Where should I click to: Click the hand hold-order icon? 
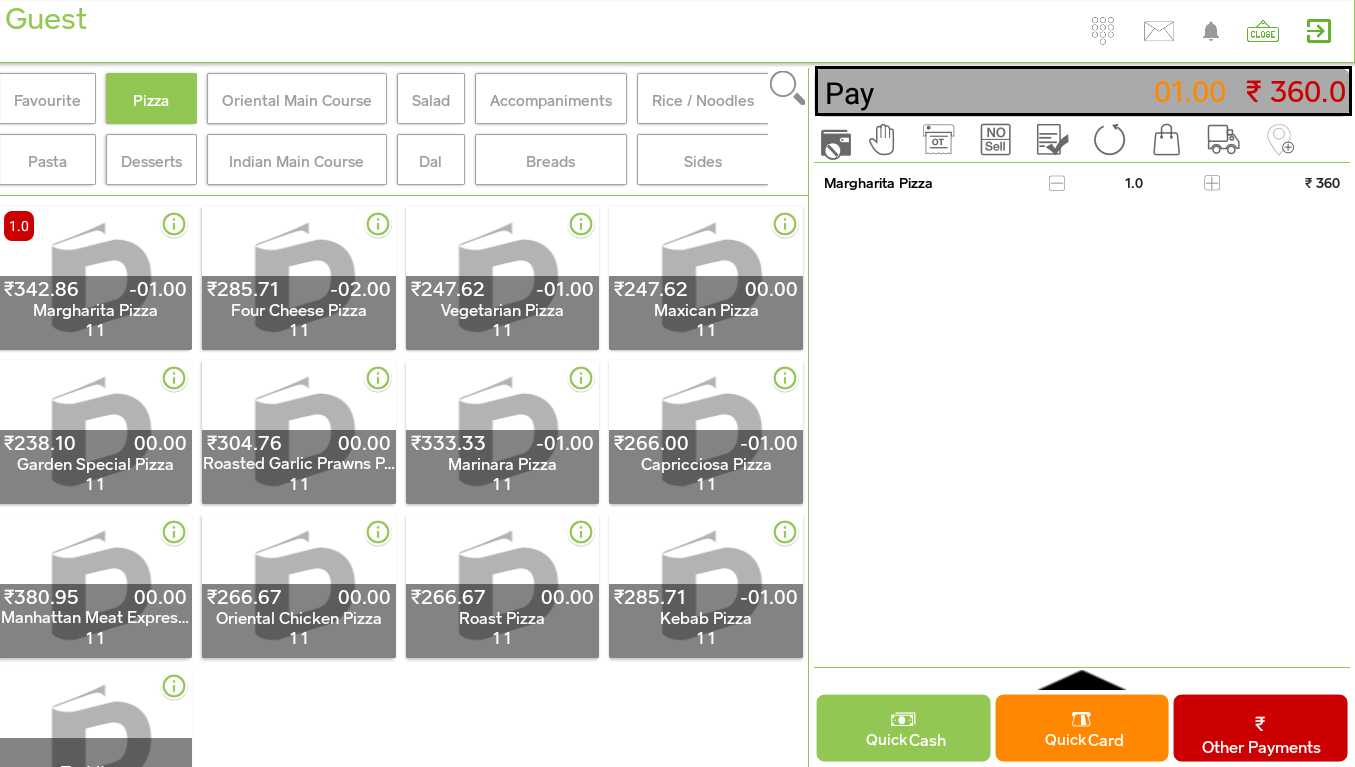pos(882,140)
